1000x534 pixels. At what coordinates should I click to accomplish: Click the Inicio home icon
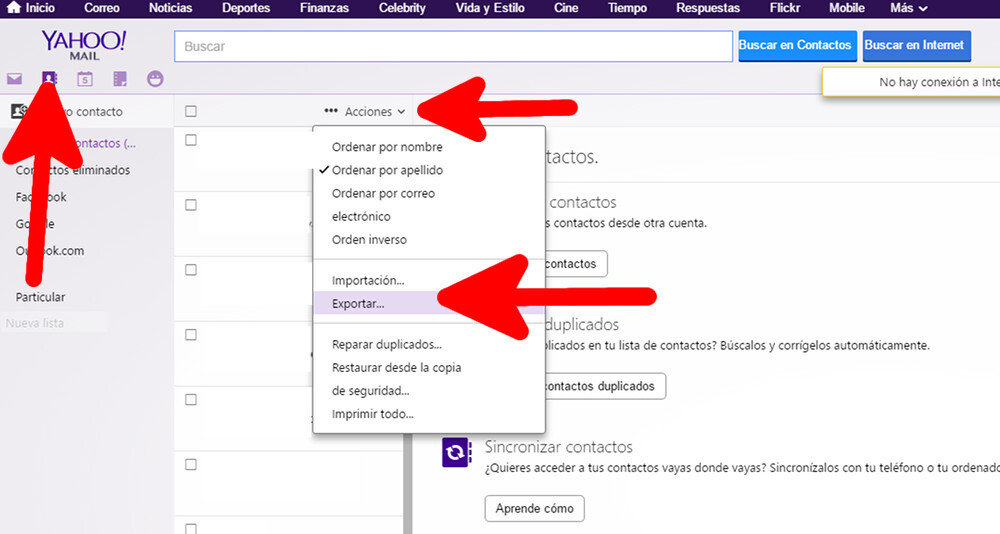coord(13,8)
